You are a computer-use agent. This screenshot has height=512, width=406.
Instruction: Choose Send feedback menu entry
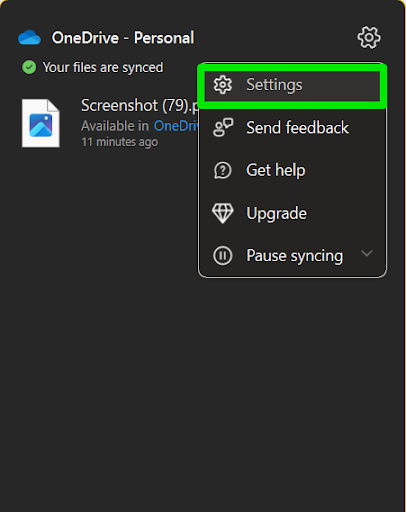click(x=292, y=128)
